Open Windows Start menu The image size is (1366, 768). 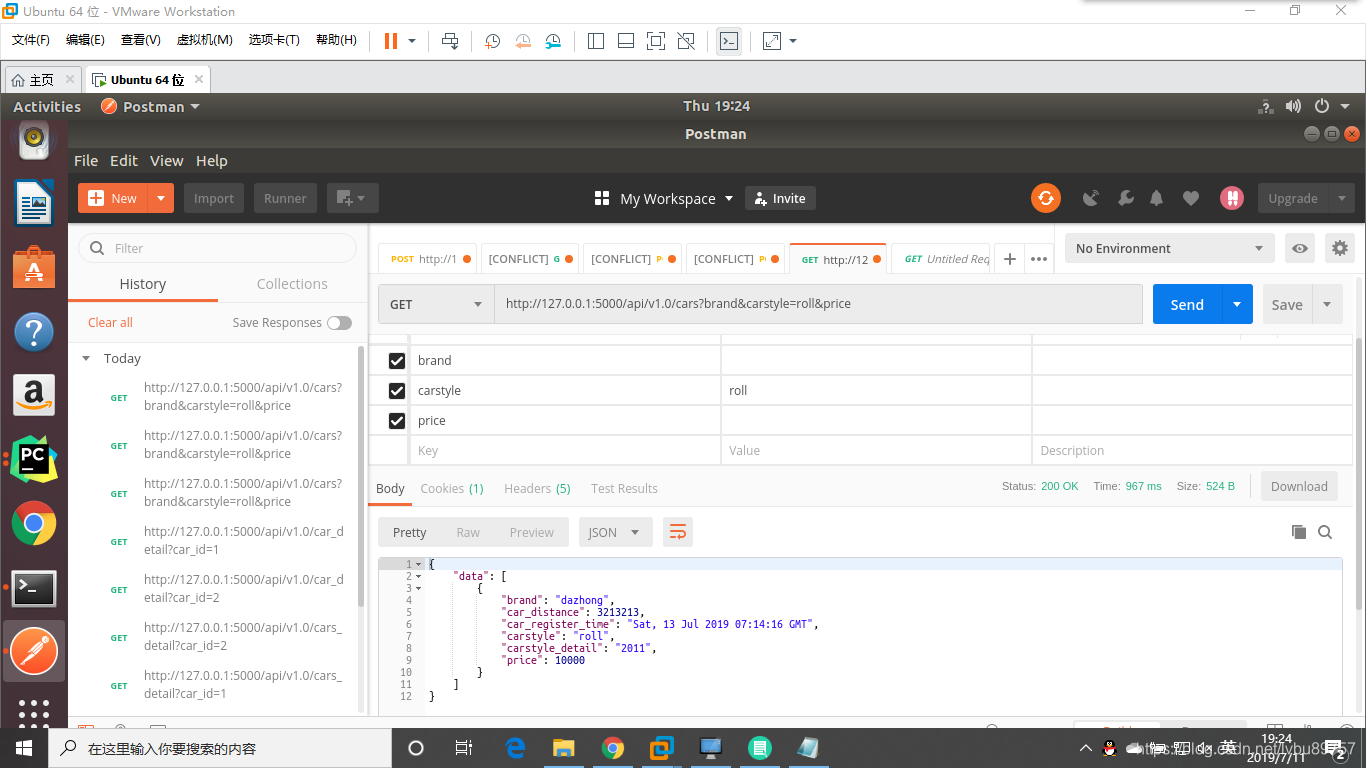pyautogui.click(x=24, y=748)
